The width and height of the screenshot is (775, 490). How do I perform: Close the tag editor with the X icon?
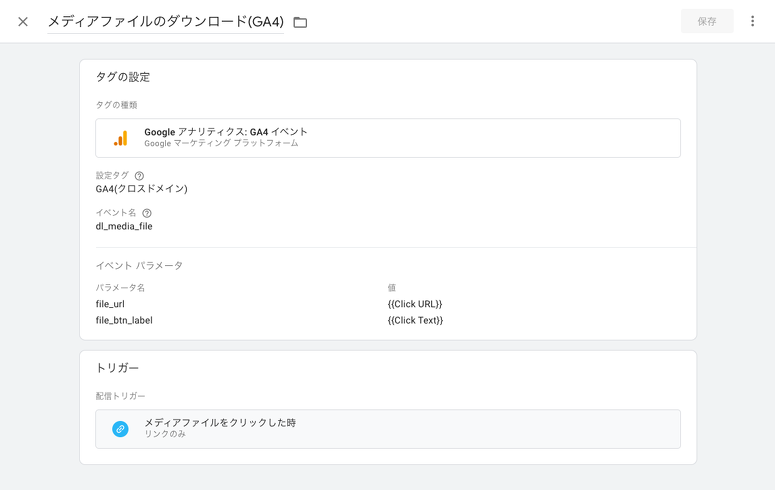pyautogui.click(x=23, y=21)
